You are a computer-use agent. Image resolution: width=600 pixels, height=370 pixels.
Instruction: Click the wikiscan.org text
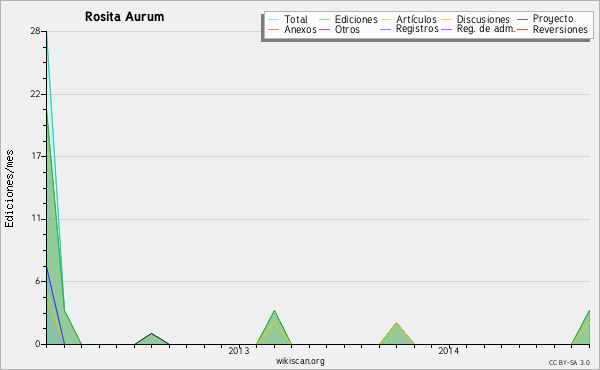pos(300,361)
